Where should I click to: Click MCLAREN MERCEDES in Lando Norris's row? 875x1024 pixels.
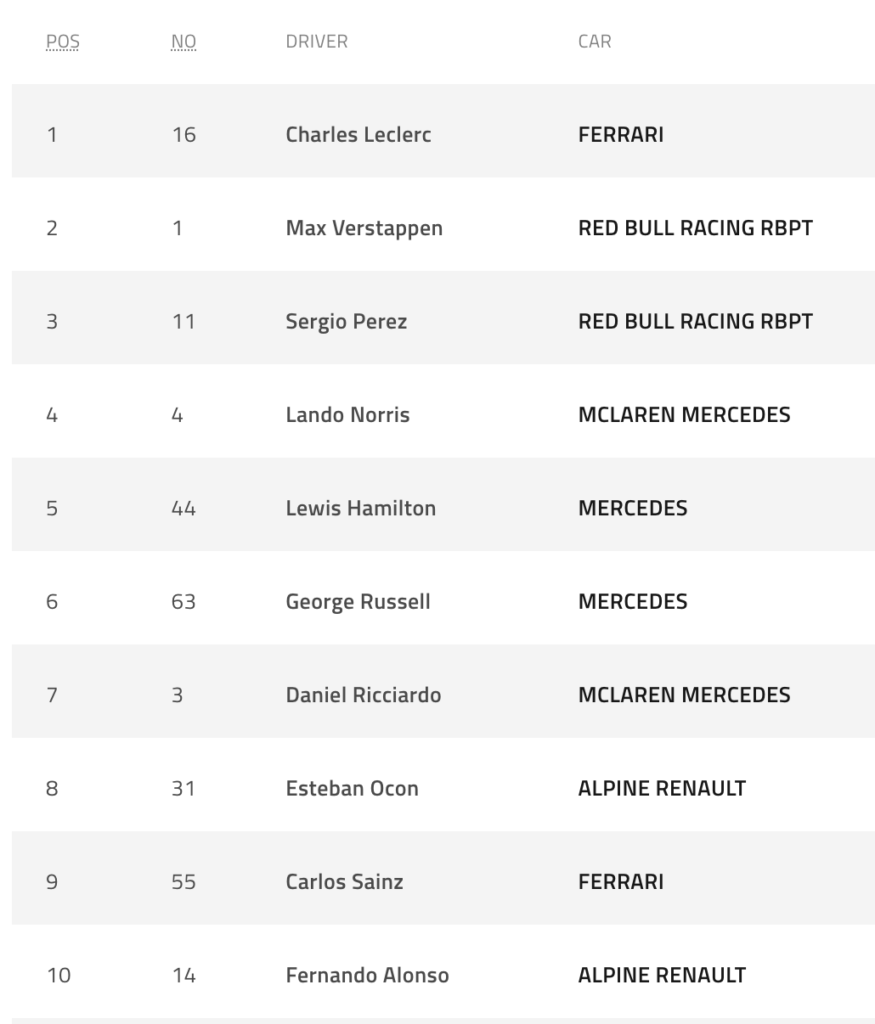(684, 415)
